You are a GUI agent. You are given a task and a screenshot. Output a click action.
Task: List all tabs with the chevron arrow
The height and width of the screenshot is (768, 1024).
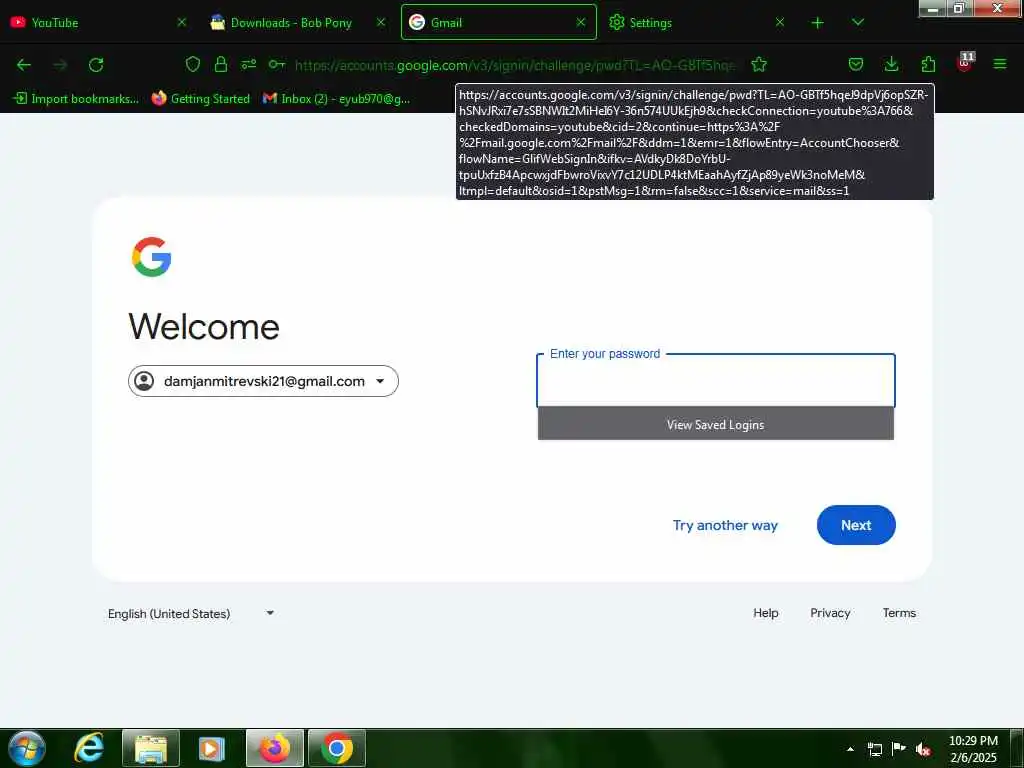coord(858,22)
